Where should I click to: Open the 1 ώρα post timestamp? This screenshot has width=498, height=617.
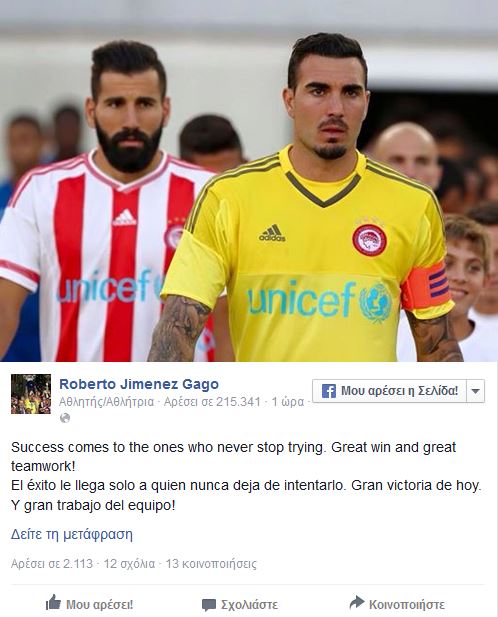[288, 402]
